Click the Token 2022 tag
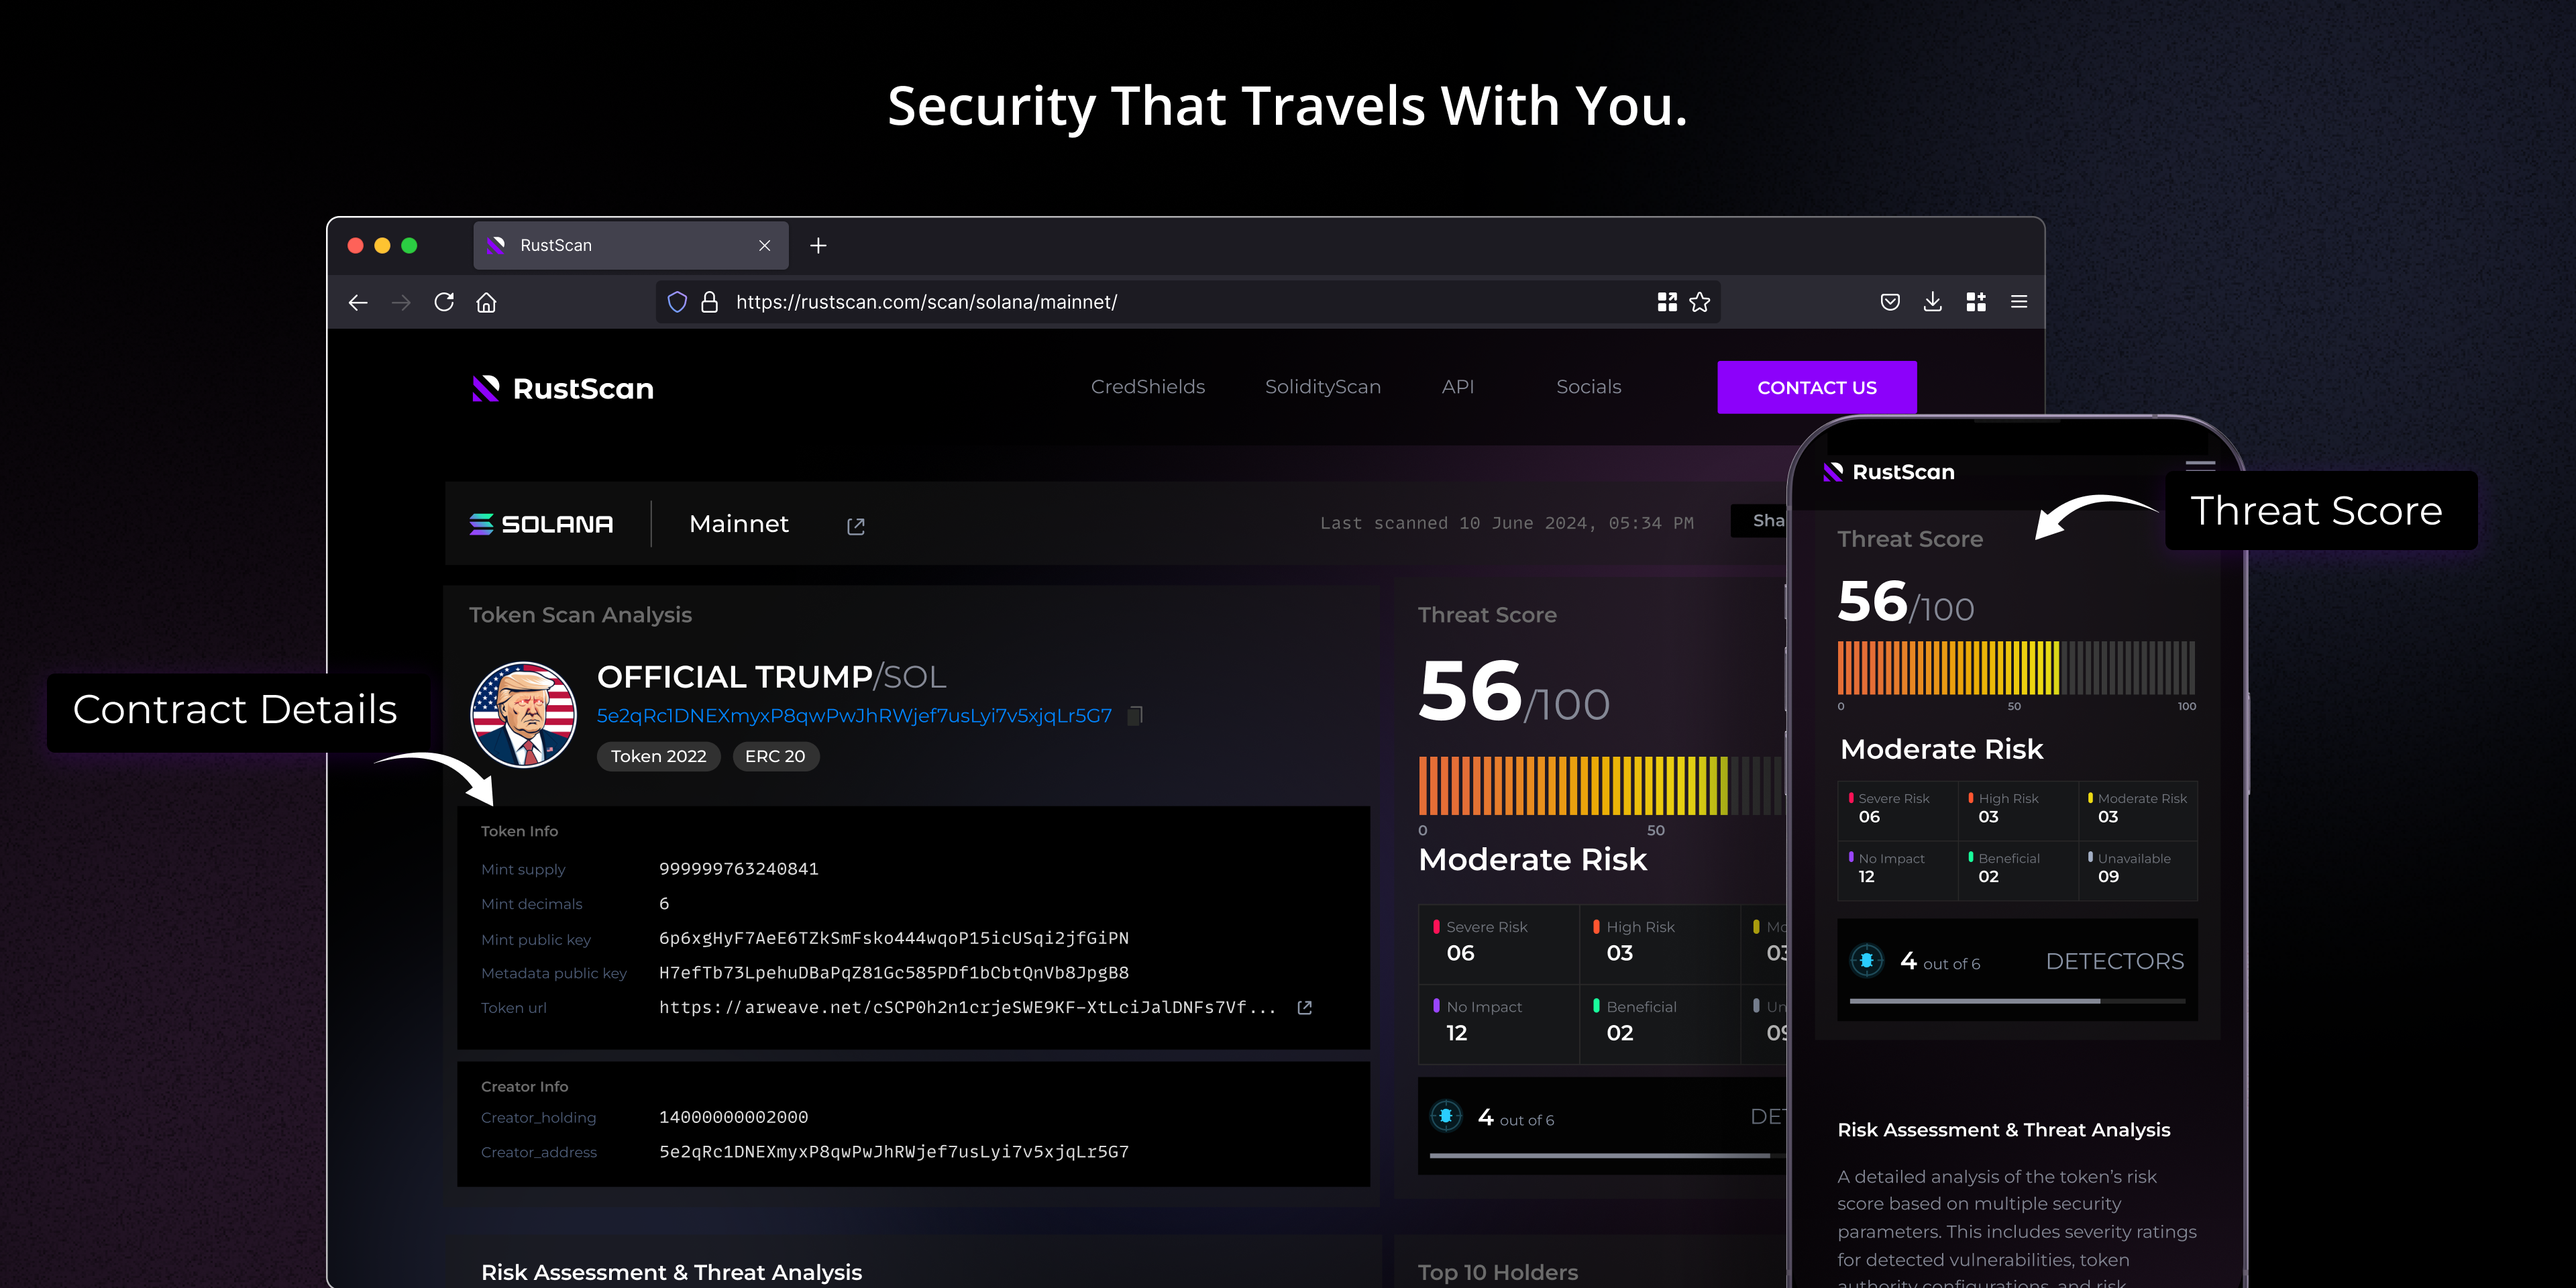This screenshot has height=1288, width=2576. (x=659, y=756)
